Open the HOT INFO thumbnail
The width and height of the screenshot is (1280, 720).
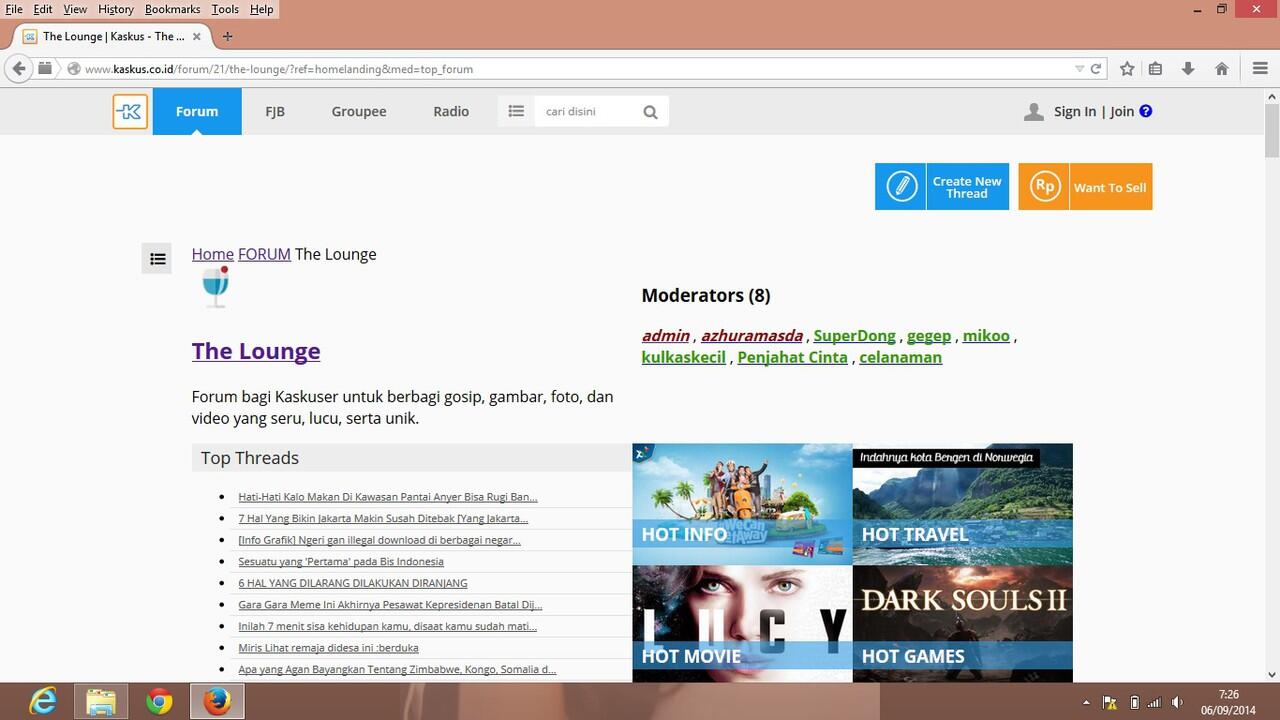click(742, 504)
